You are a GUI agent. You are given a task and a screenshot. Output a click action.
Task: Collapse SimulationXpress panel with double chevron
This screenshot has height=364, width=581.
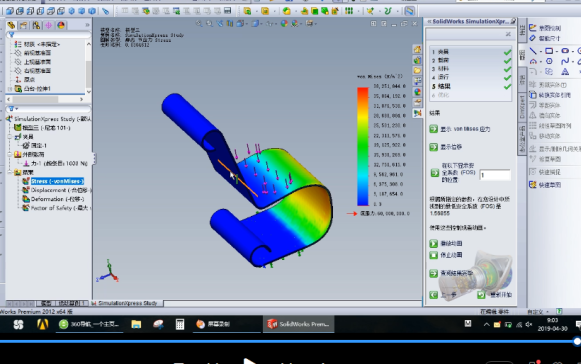pyautogui.click(x=429, y=21)
